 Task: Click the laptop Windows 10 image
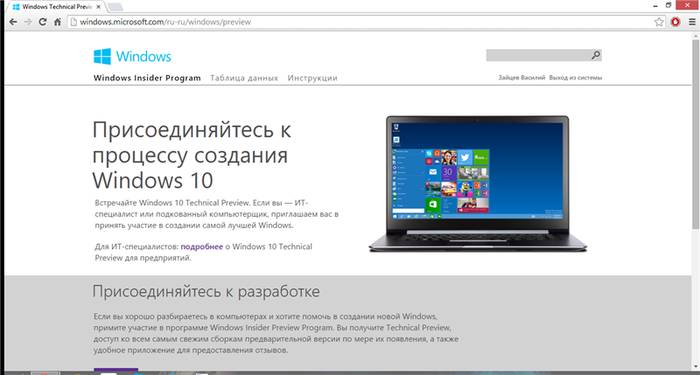point(478,184)
